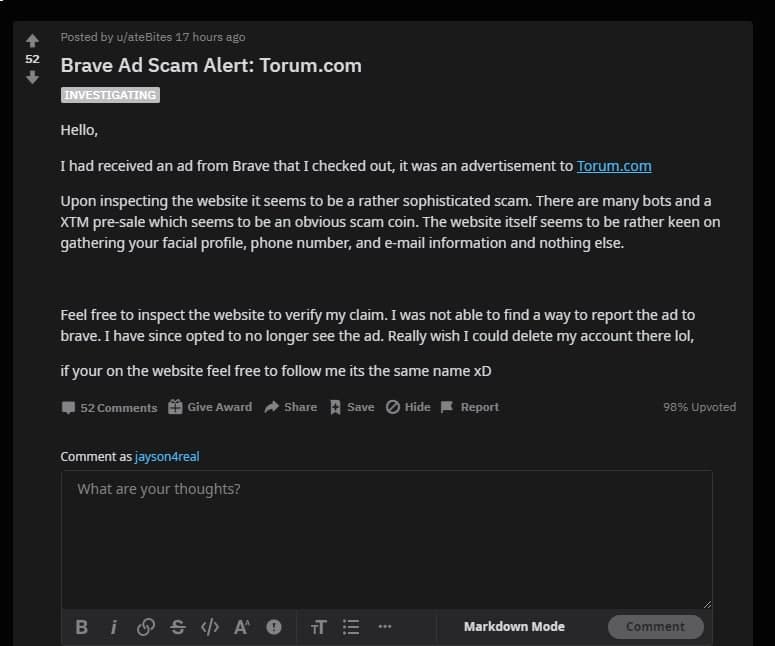The height and width of the screenshot is (646, 775).
Task: Insert a link in the comment
Action: 146,627
